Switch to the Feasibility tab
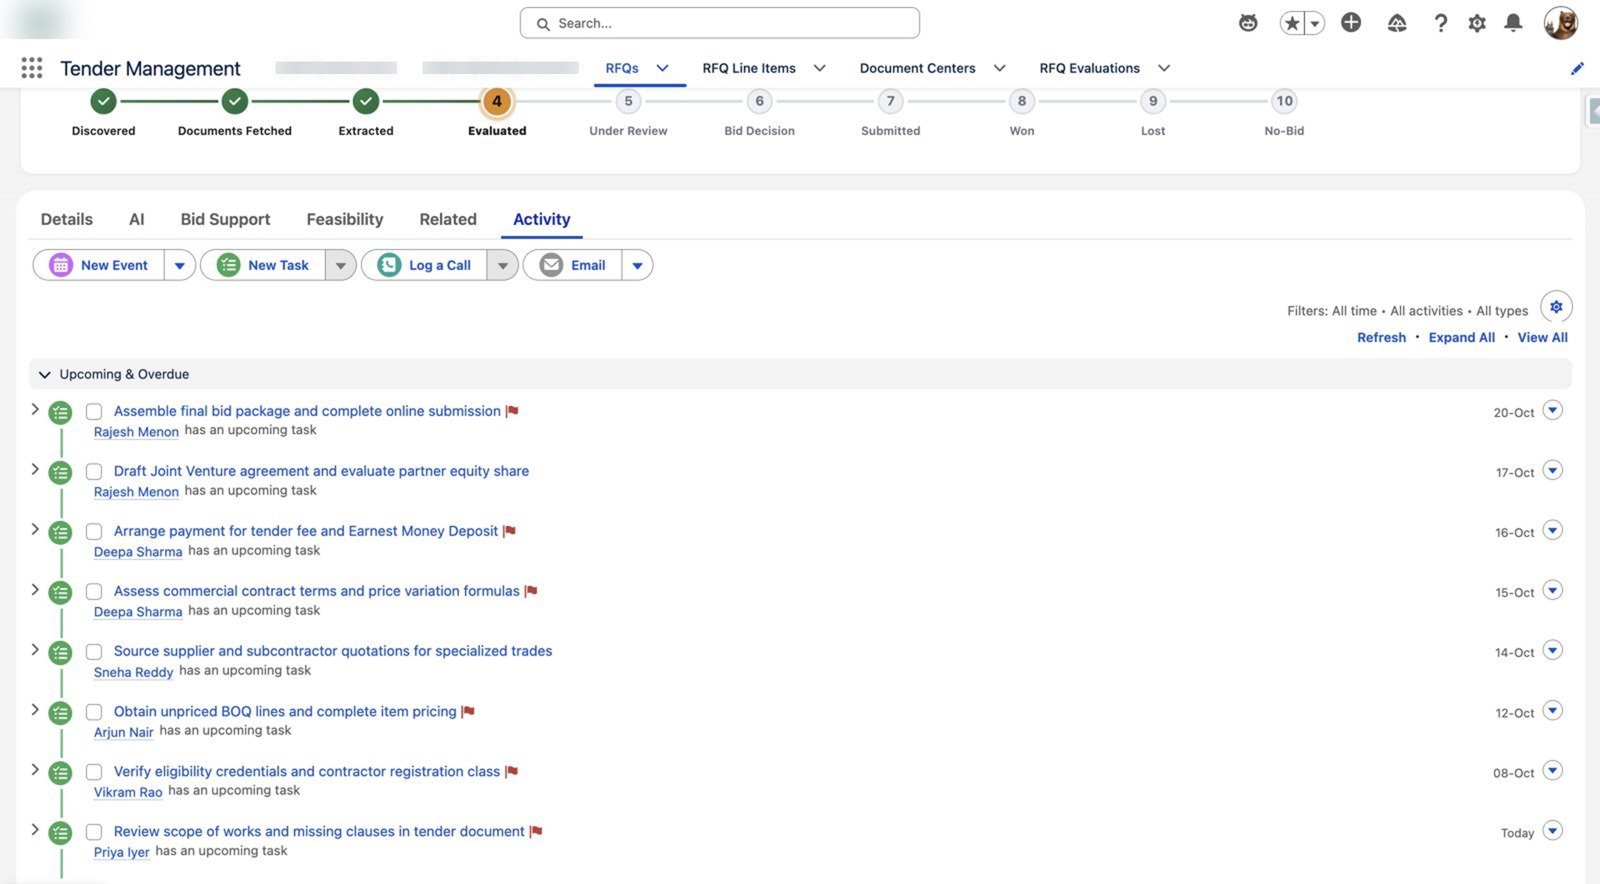 tap(345, 219)
